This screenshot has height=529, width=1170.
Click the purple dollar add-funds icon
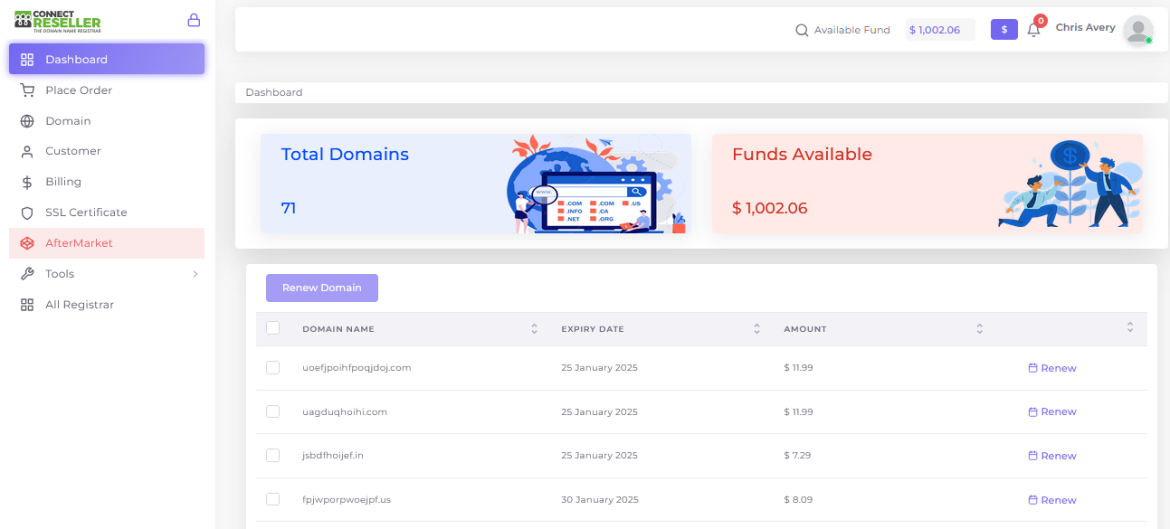[1004, 30]
